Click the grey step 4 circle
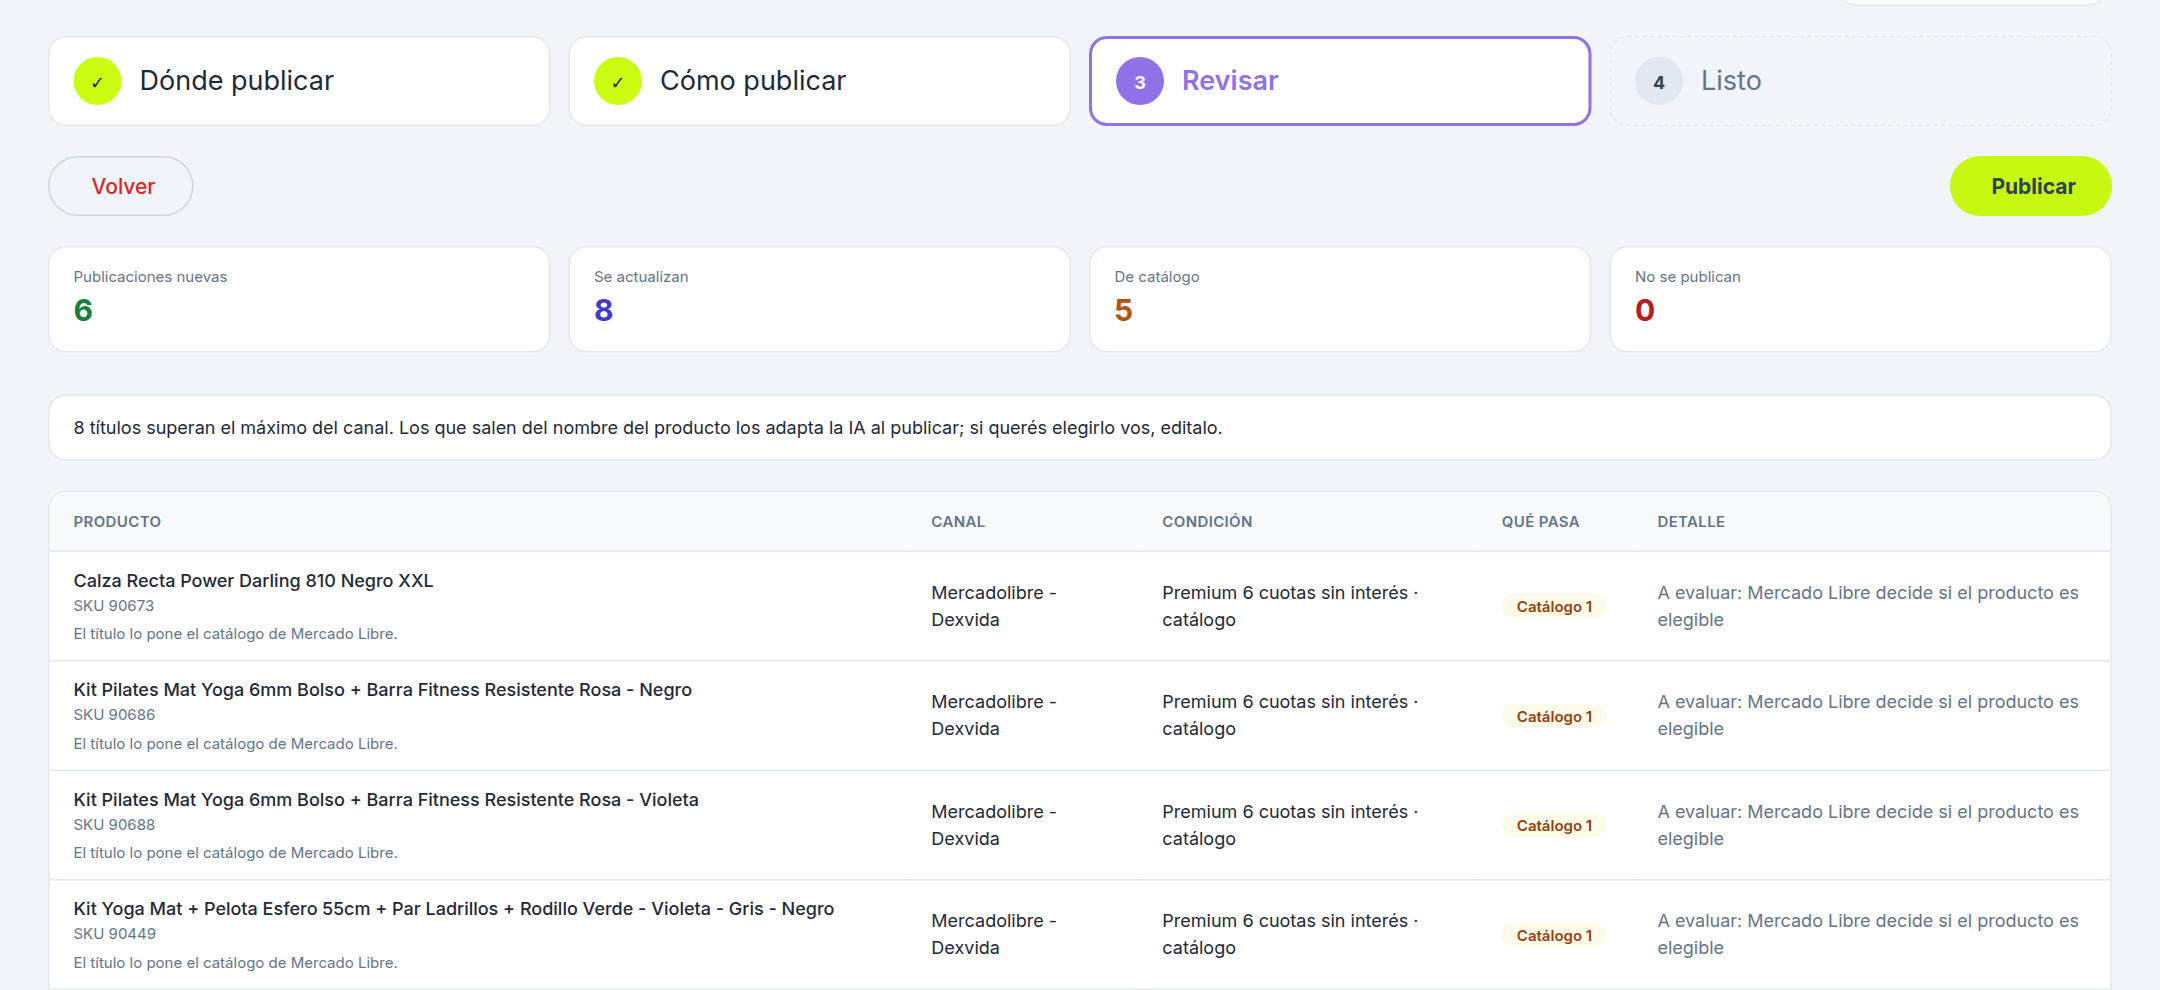2160x990 pixels. (1659, 81)
